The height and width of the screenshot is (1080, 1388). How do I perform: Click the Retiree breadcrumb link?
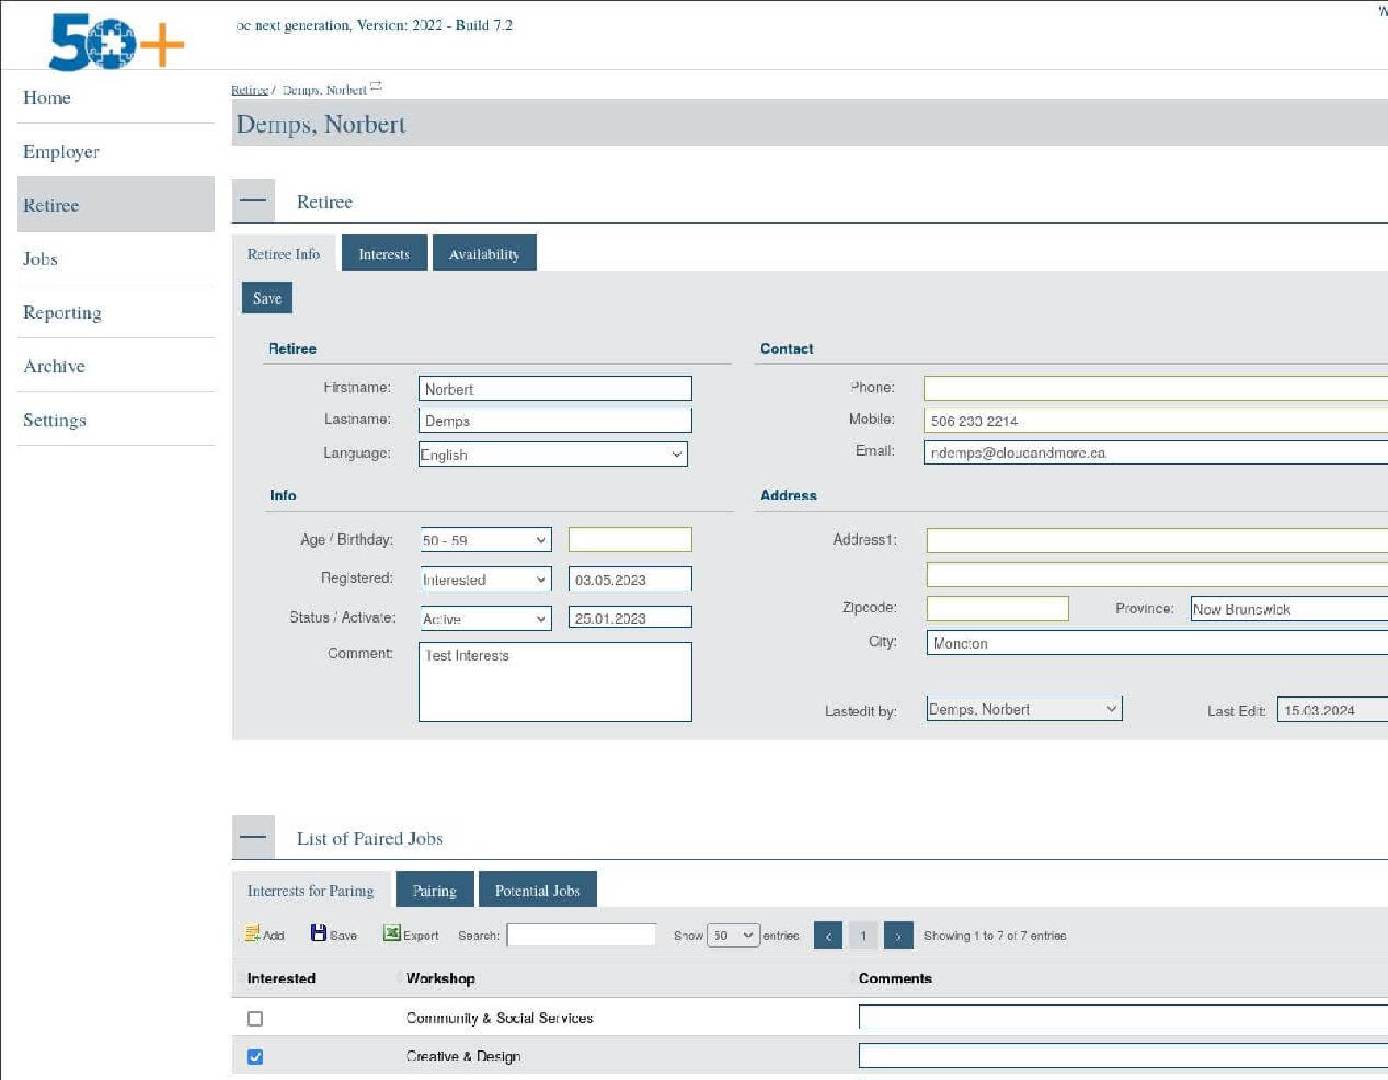[x=249, y=89]
